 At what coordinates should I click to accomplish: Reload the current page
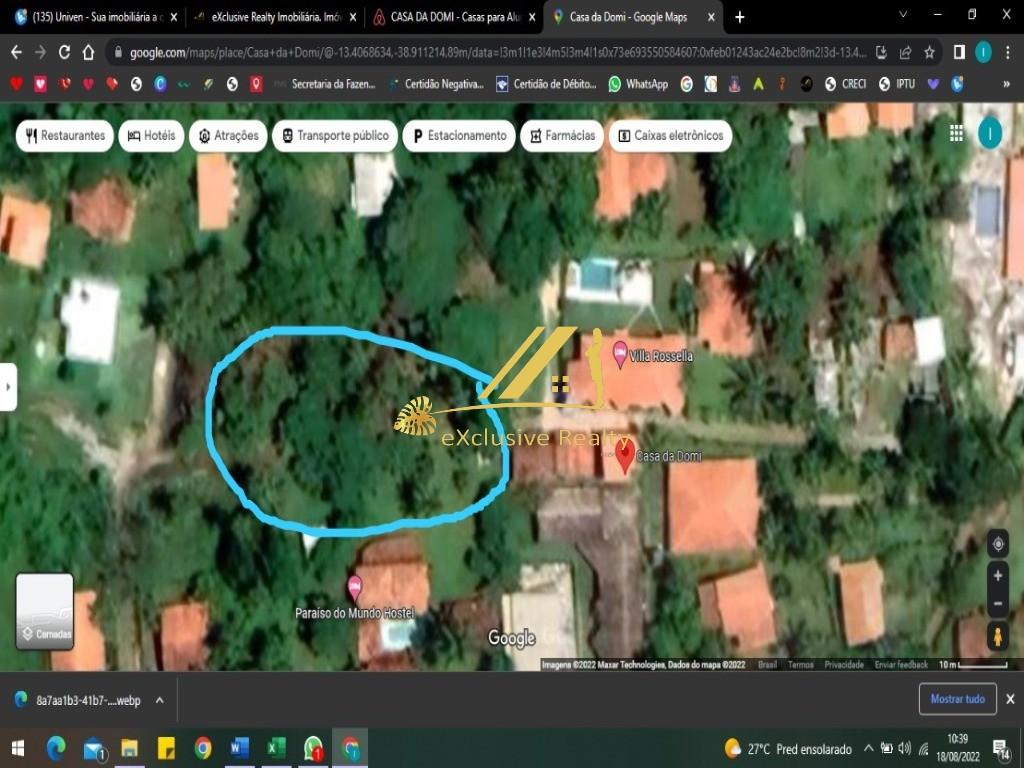[65, 52]
